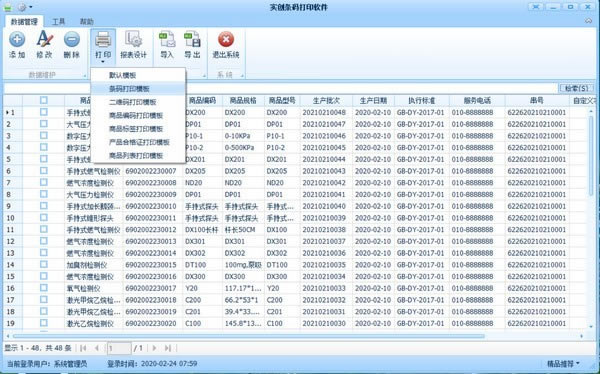Check the checkbox for row 1
600x374 pixels.
point(44,112)
